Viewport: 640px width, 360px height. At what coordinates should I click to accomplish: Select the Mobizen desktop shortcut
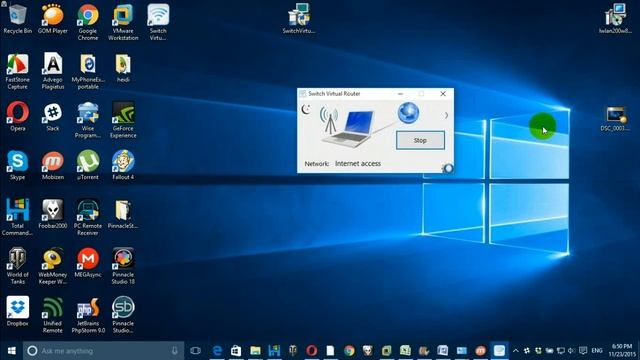pos(53,165)
